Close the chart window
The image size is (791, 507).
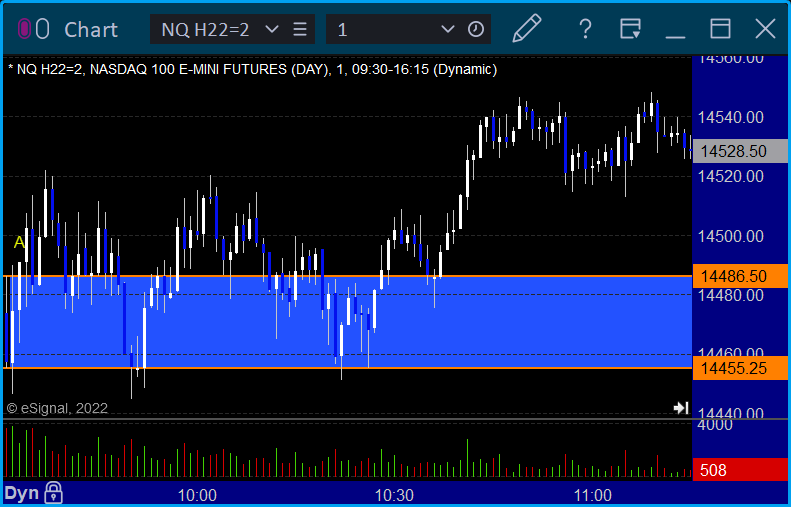[x=765, y=29]
